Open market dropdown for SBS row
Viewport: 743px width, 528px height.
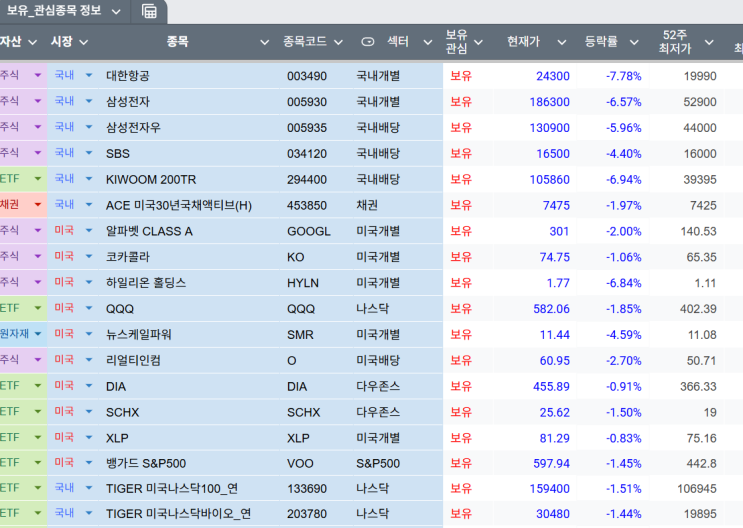pos(89,153)
